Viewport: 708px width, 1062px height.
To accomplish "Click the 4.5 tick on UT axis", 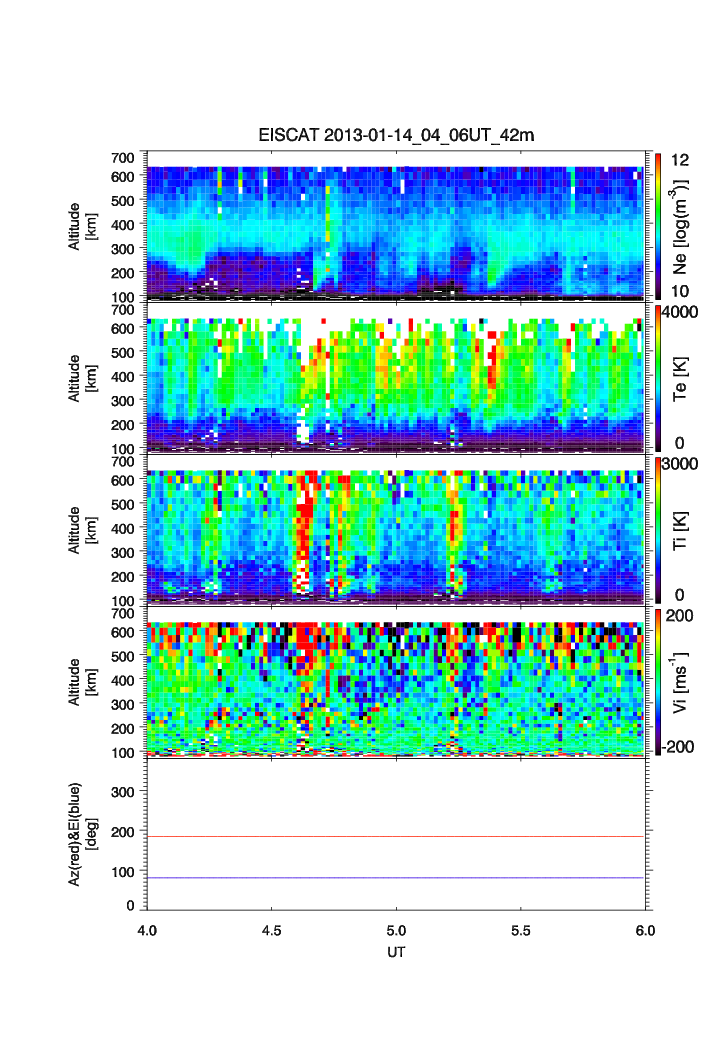I will pos(272,931).
